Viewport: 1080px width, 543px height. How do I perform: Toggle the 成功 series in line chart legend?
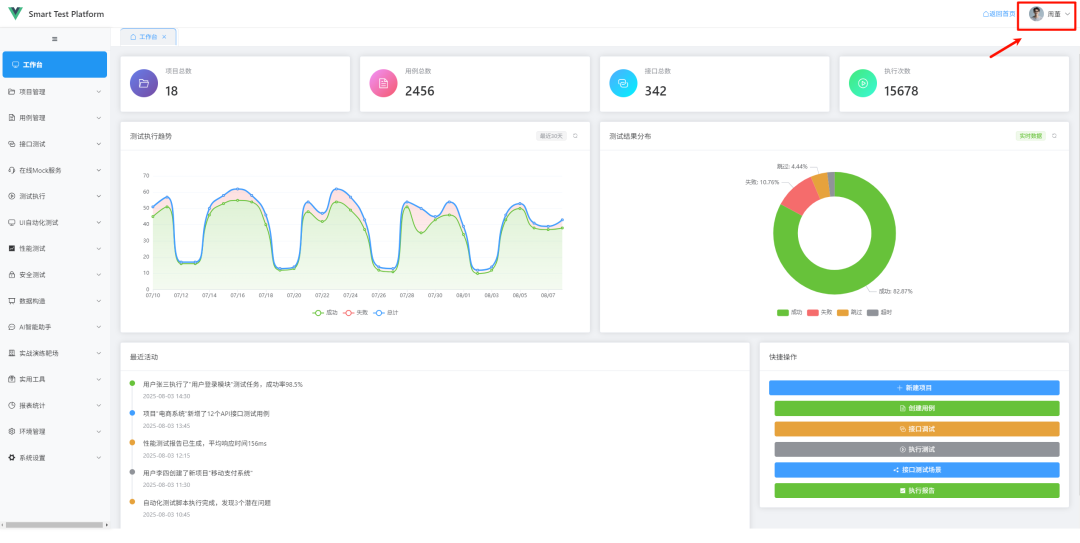click(x=325, y=313)
